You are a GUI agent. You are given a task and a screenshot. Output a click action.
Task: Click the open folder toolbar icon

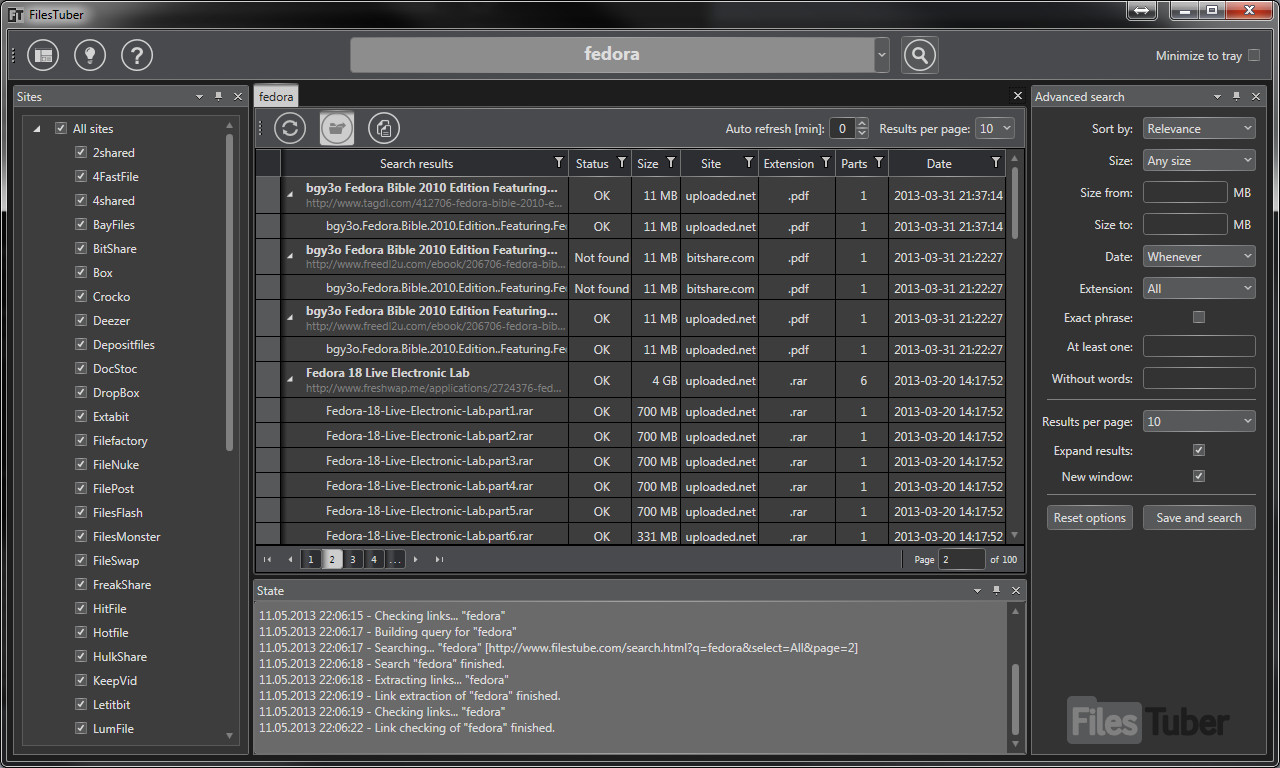[337, 128]
